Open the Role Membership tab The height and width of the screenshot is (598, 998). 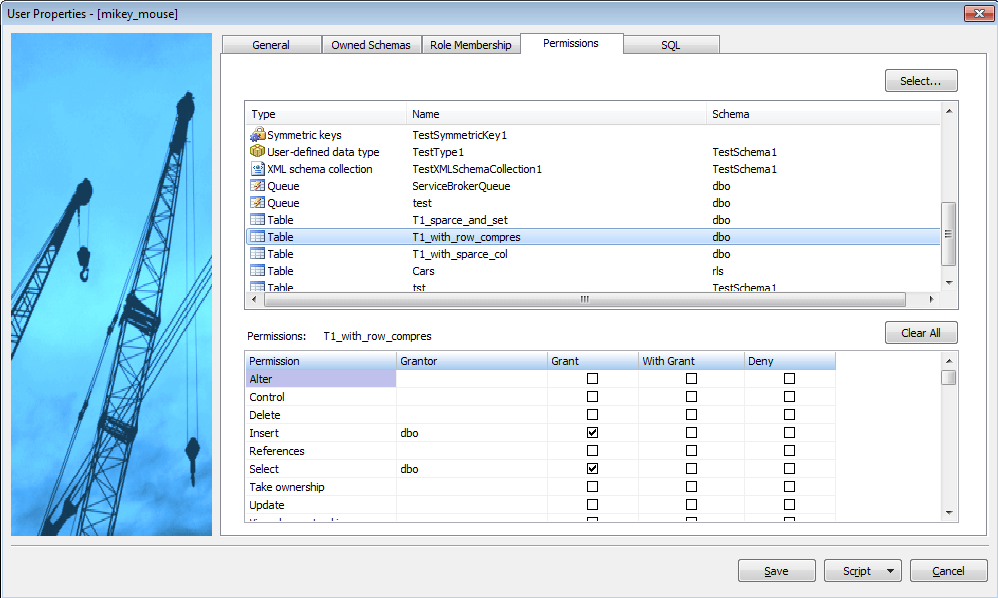(470, 45)
